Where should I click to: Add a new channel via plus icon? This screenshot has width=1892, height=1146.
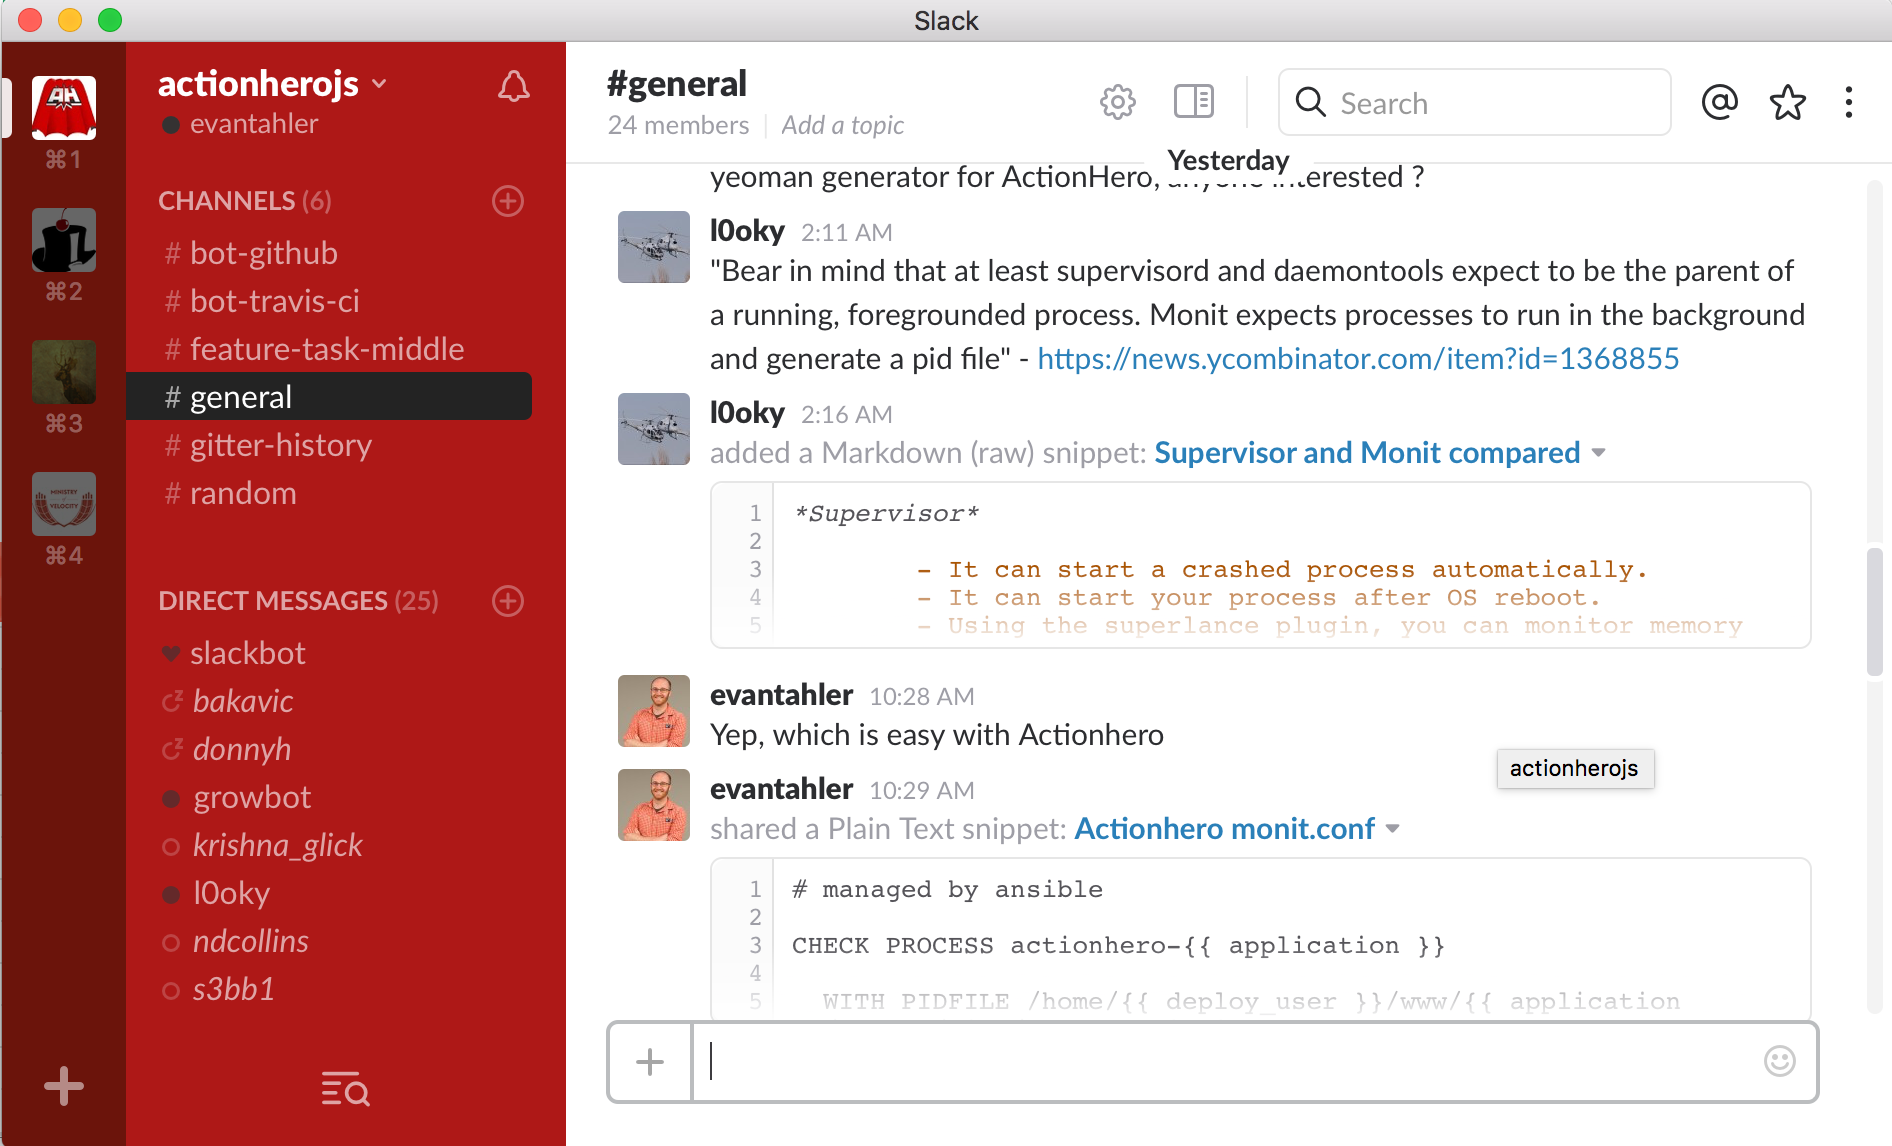coord(508,201)
